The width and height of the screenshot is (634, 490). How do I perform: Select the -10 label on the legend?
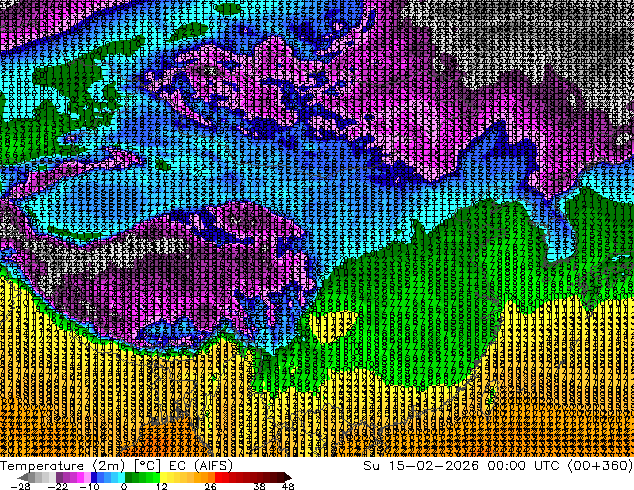click(x=89, y=486)
